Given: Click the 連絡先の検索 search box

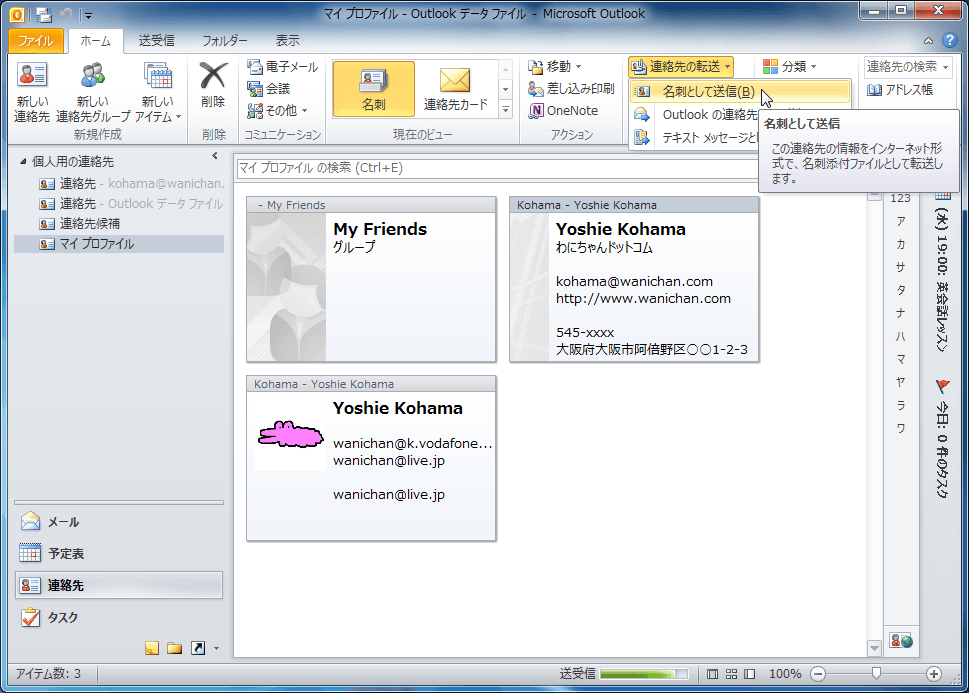Looking at the screenshot, I should tap(907, 66).
